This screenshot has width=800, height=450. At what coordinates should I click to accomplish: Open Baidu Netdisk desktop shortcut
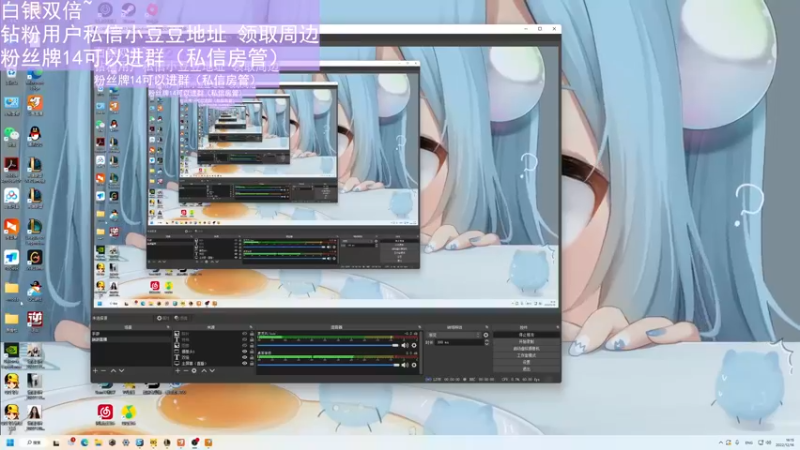point(11,199)
